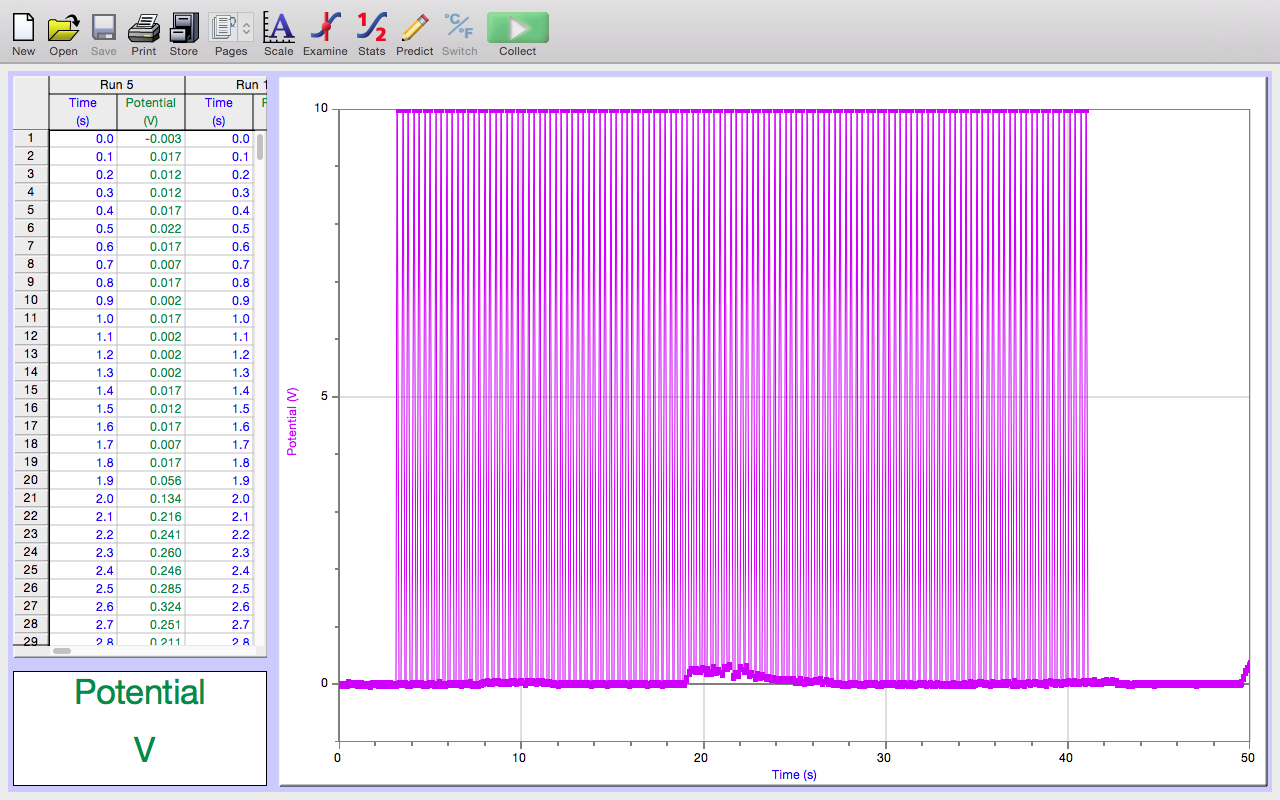Click the Potential meter display box
The image size is (1280, 800).
140,728
